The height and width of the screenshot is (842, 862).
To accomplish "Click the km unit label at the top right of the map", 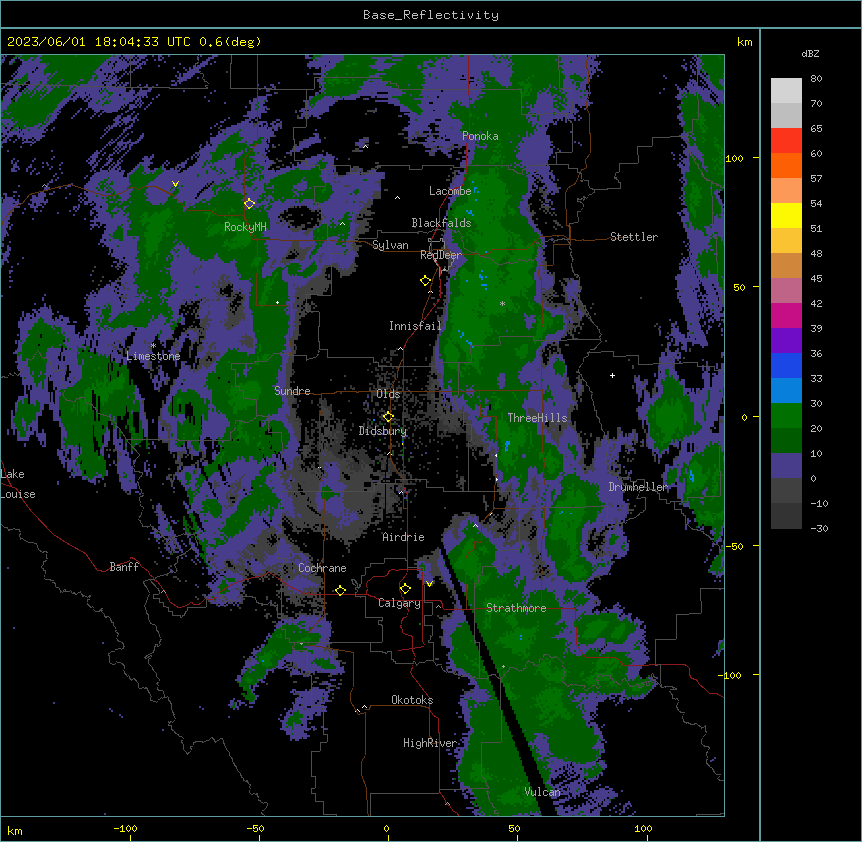I will (x=744, y=42).
